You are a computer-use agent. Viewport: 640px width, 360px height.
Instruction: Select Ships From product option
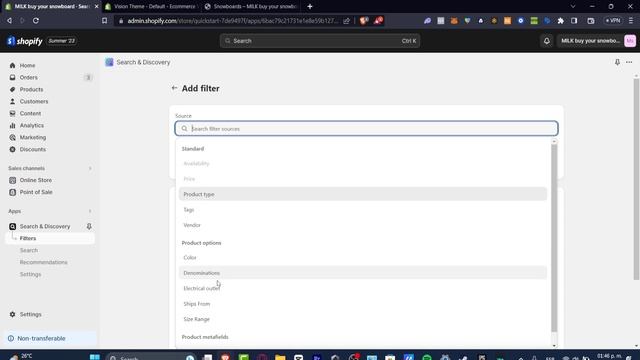pos(362,304)
